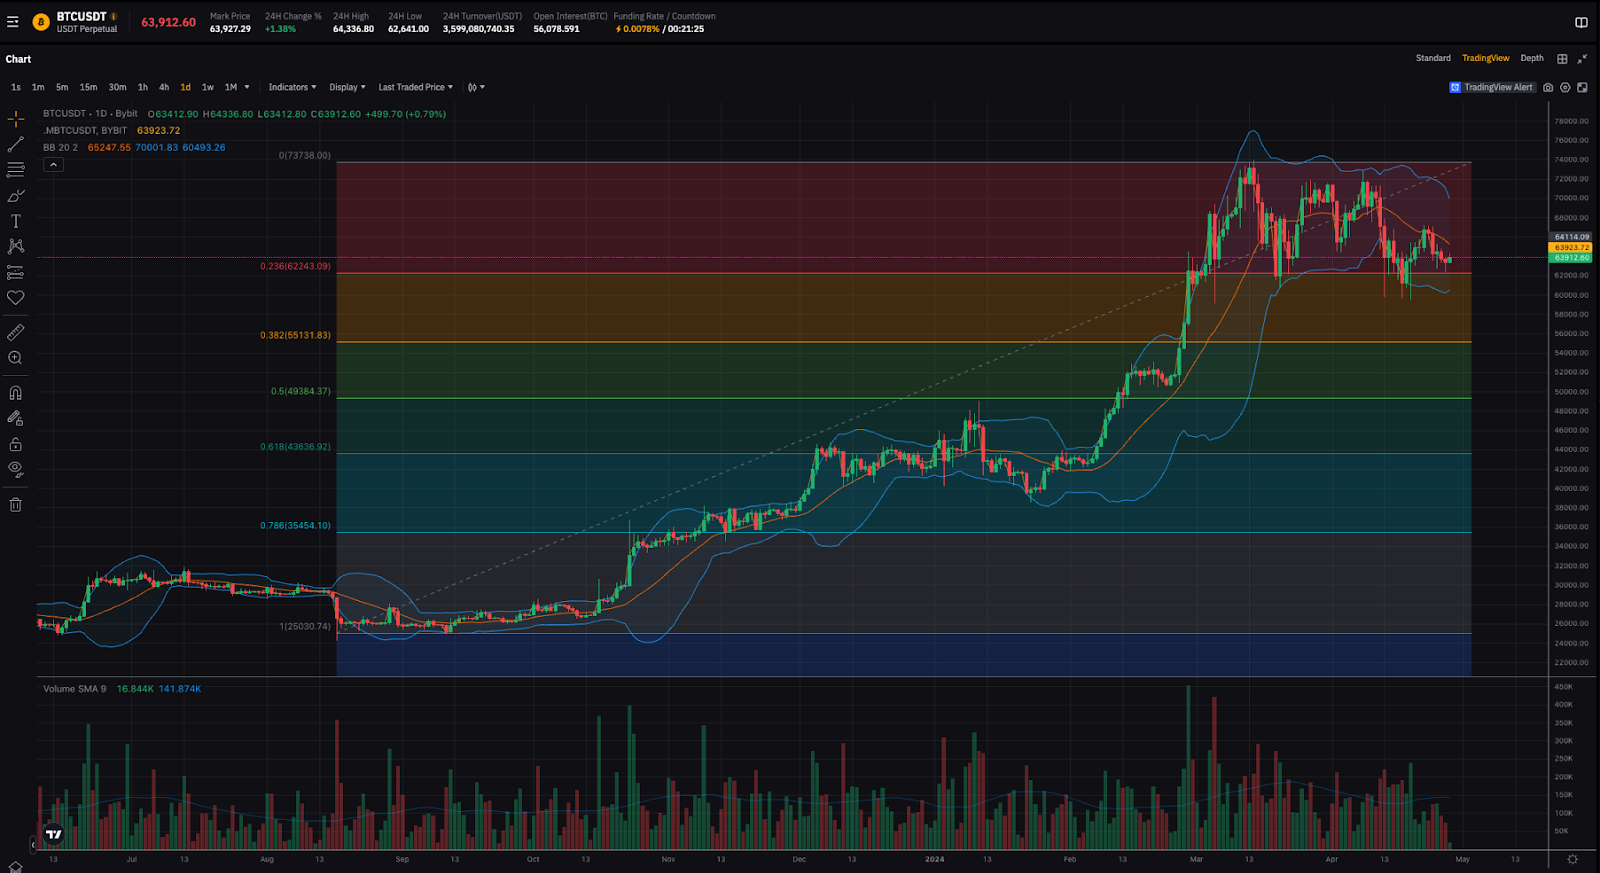Select the 4h timeframe
This screenshot has width=1600, height=873.
[x=164, y=87]
